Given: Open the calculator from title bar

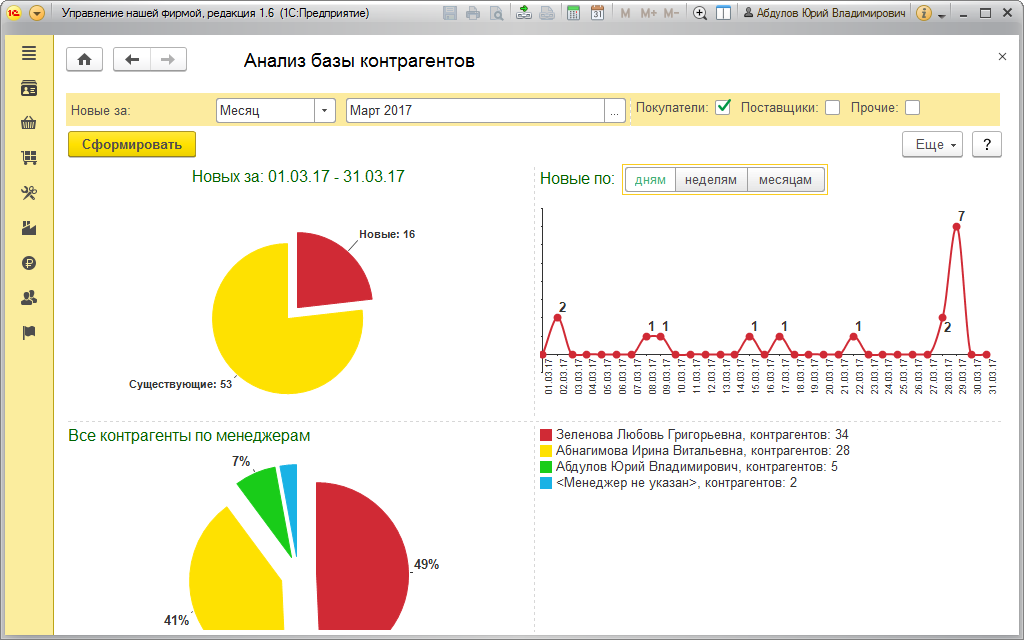Looking at the screenshot, I should pyautogui.click(x=573, y=14).
